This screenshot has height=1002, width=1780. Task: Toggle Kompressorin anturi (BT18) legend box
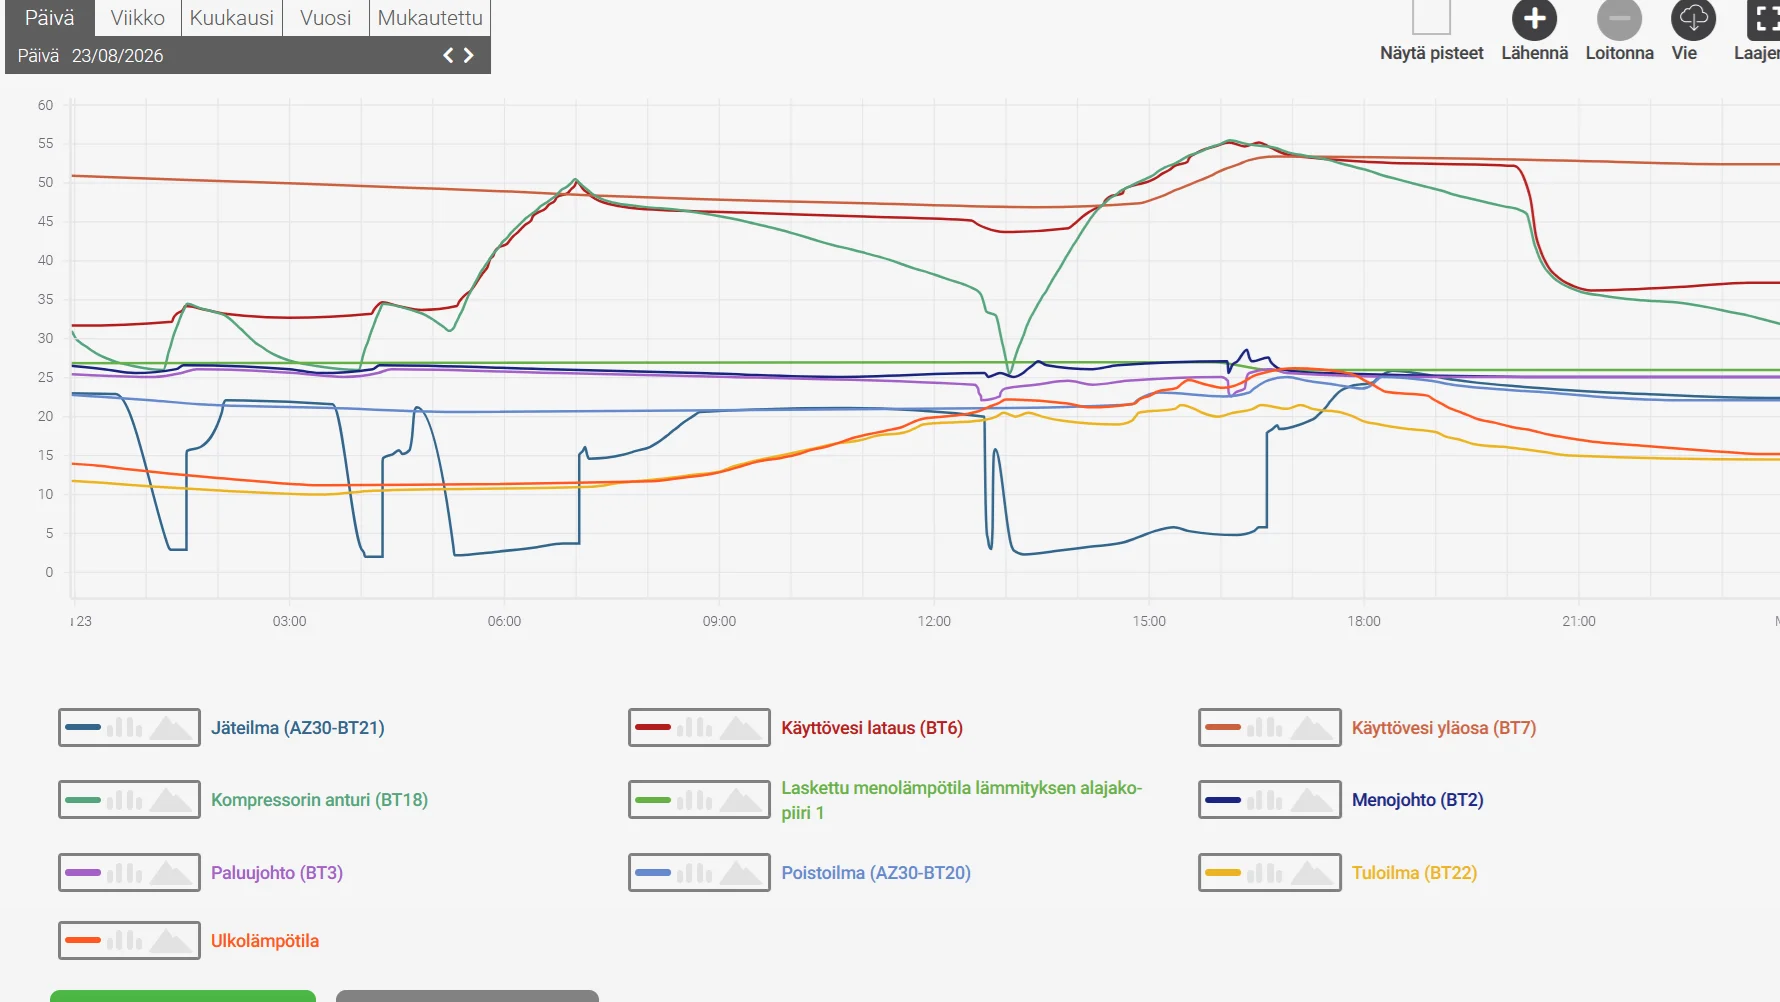click(x=129, y=800)
